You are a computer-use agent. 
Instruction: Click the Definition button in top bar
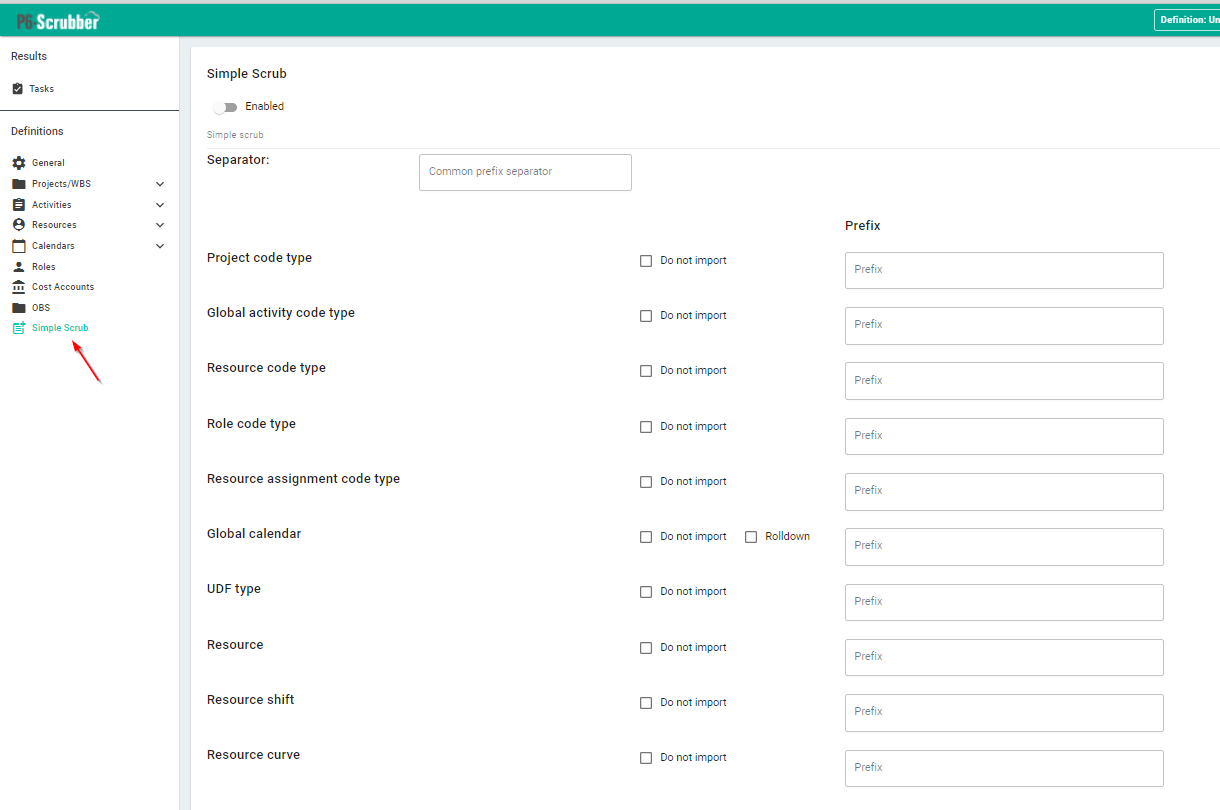(1186, 20)
